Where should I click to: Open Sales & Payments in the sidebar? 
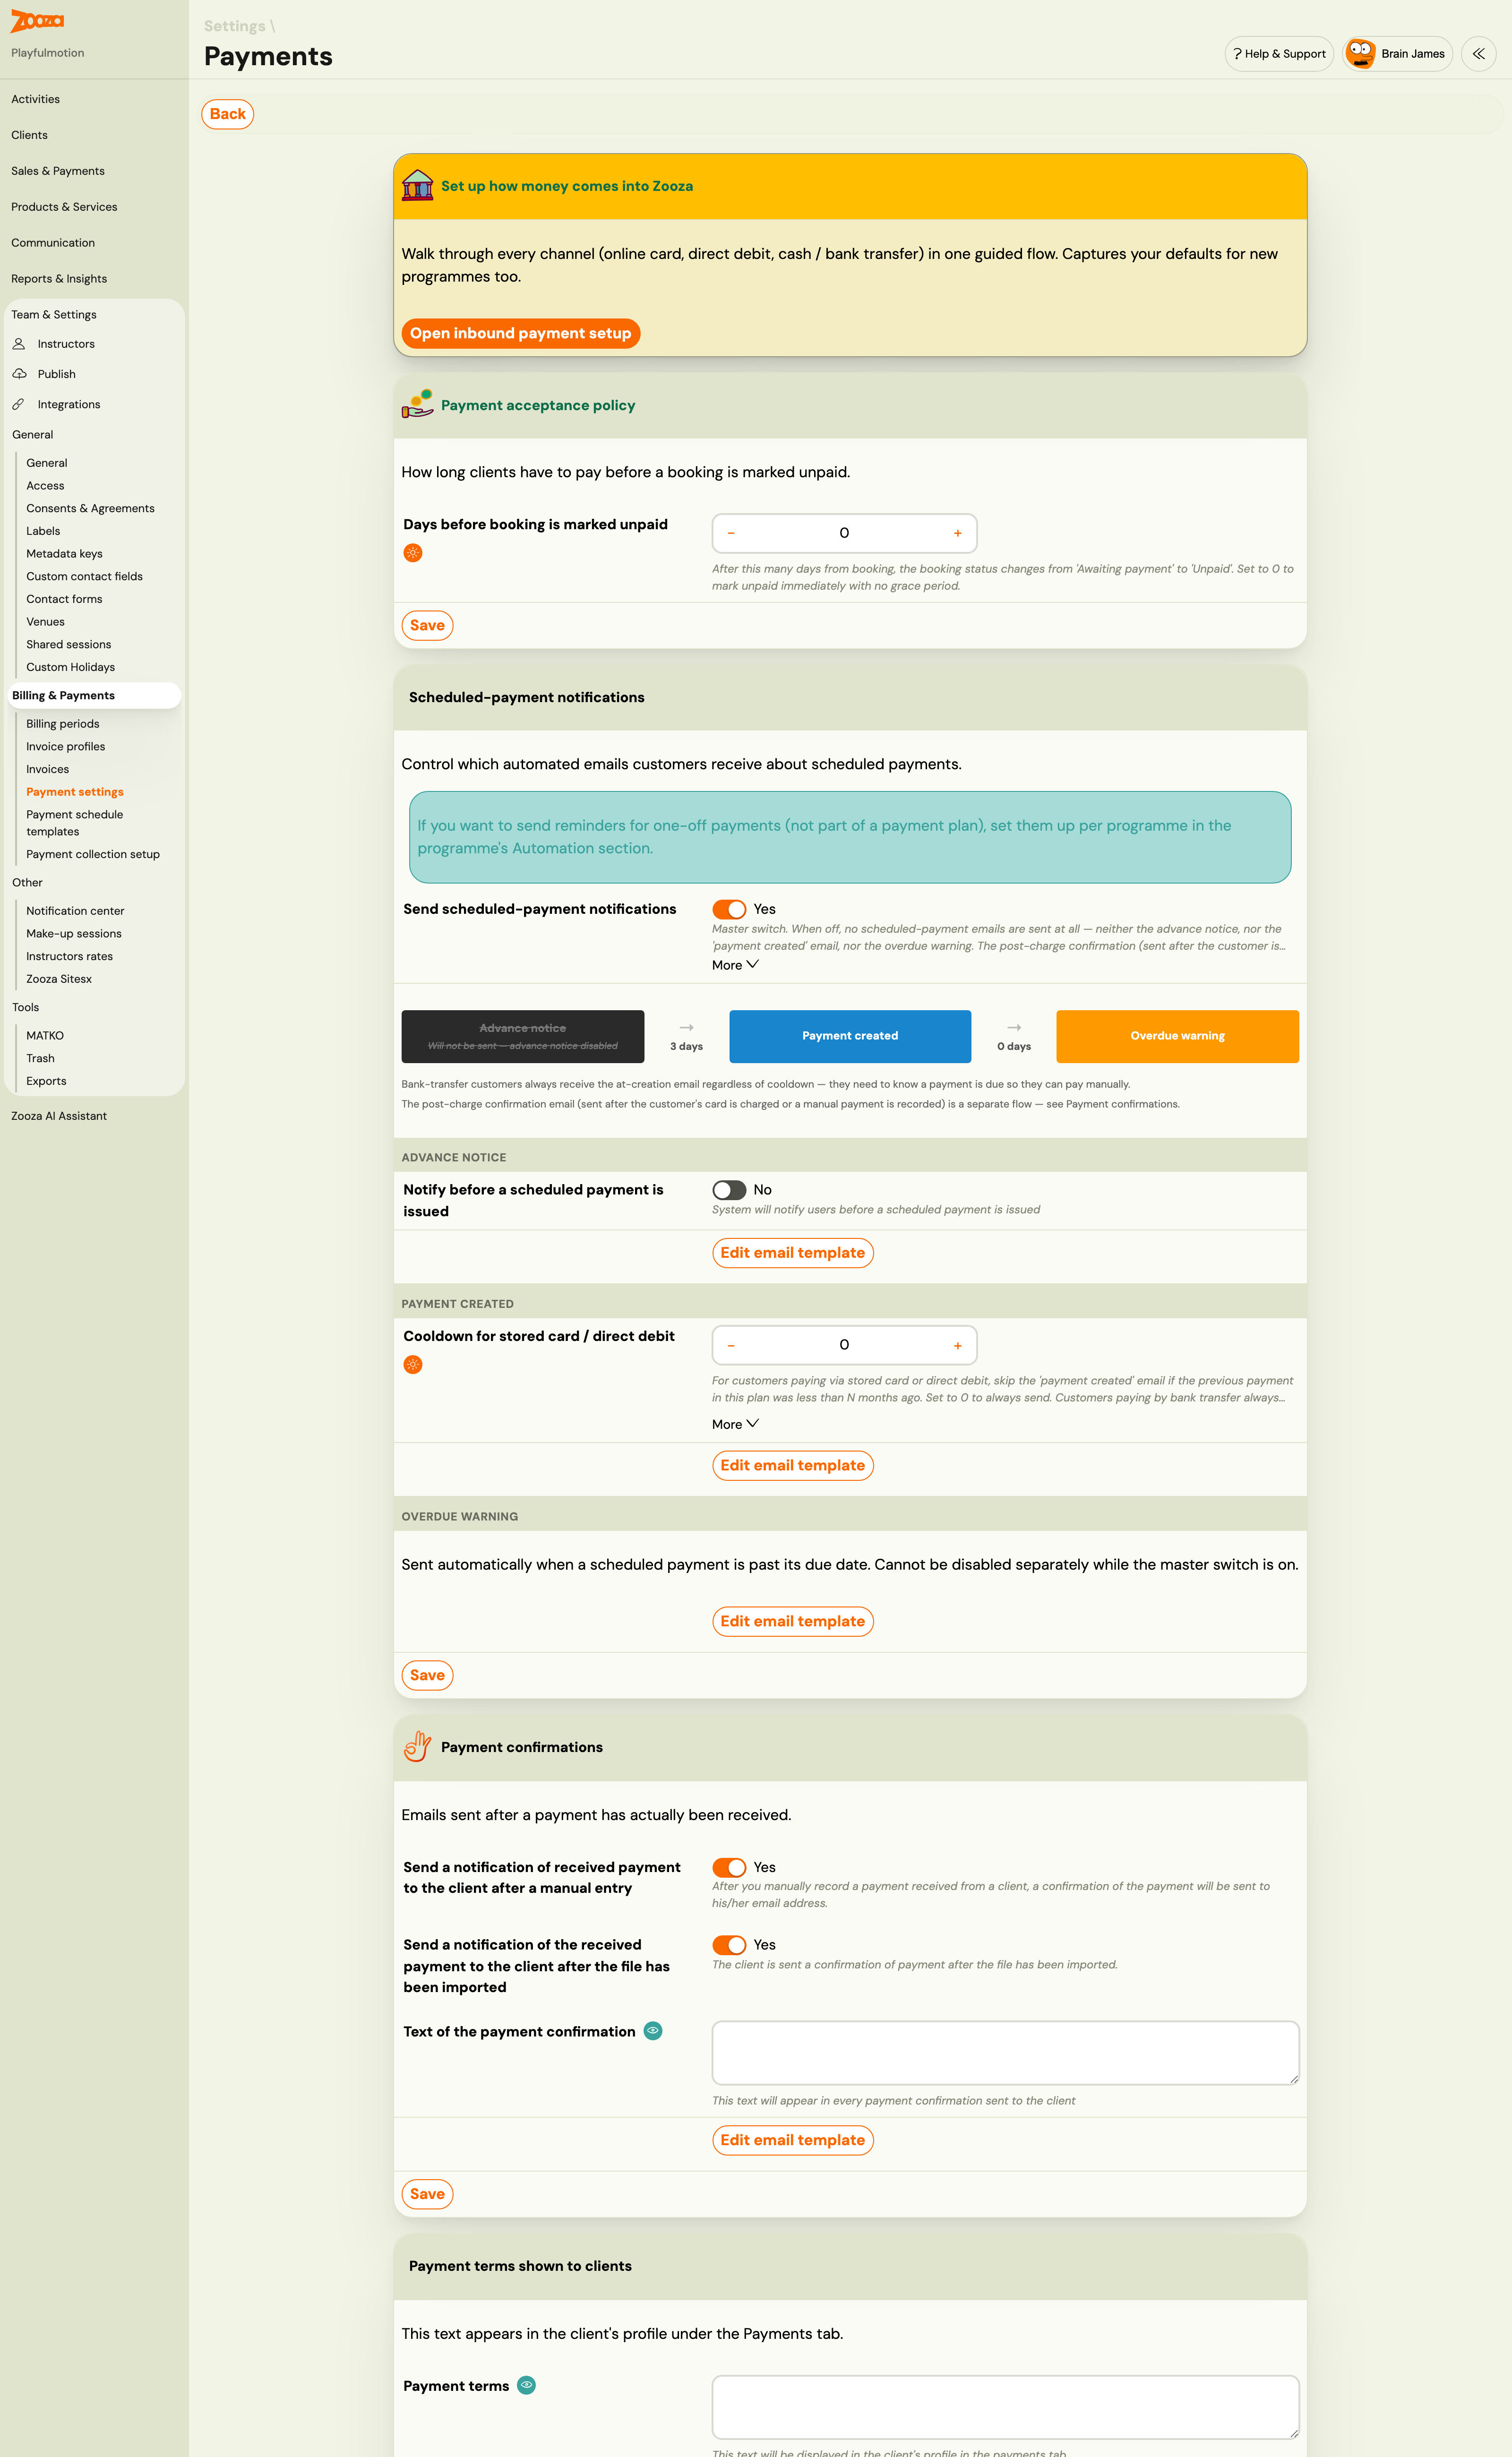pyautogui.click(x=58, y=171)
